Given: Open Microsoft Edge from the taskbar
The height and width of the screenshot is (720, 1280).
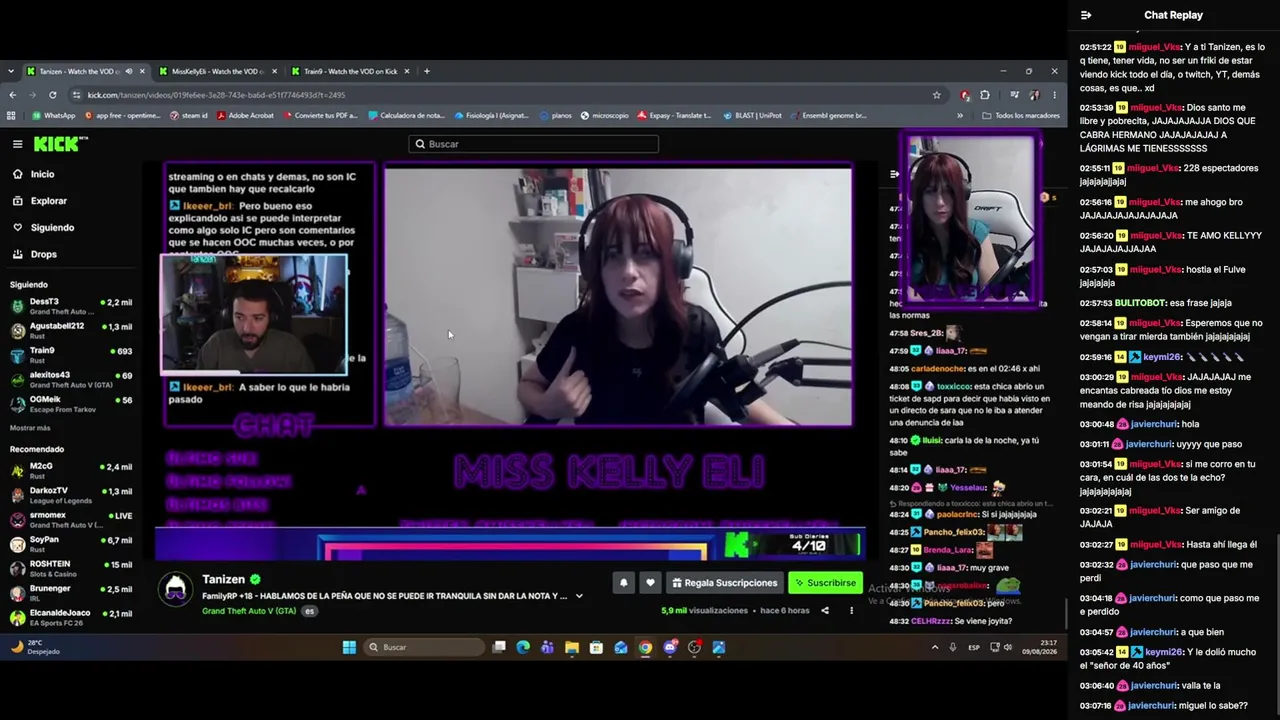Looking at the screenshot, I should click(523, 647).
